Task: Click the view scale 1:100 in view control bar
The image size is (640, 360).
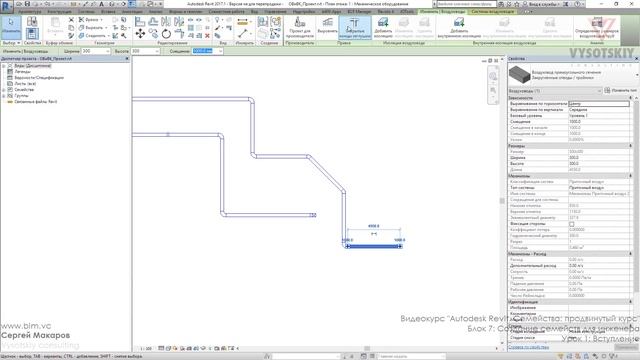Action: click(145, 349)
